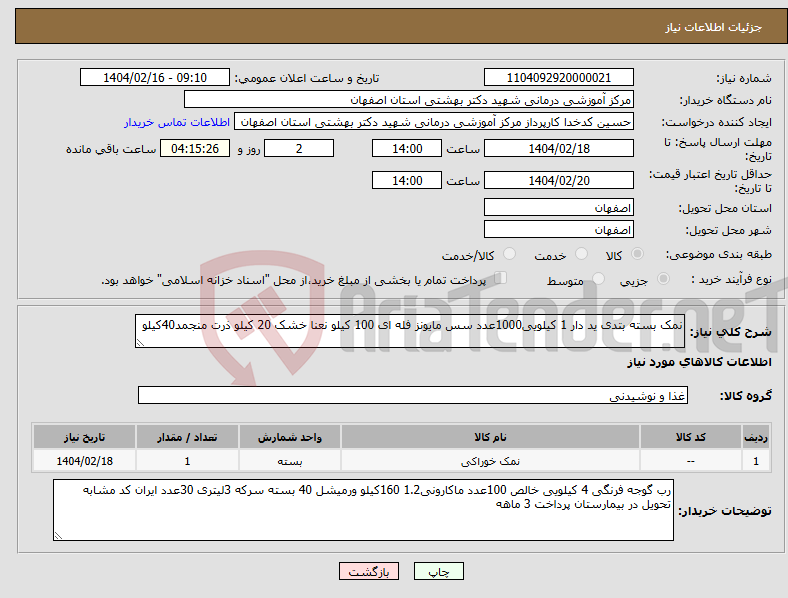Click the چاپ (print) button
Viewport: 788px width, 598px height.
coord(438,571)
